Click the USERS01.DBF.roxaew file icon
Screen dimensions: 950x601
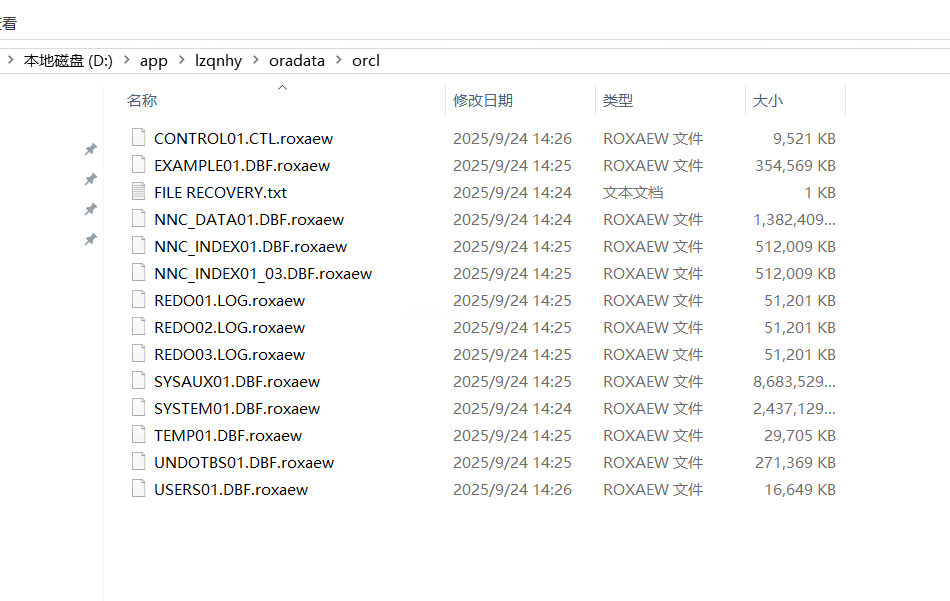138,489
